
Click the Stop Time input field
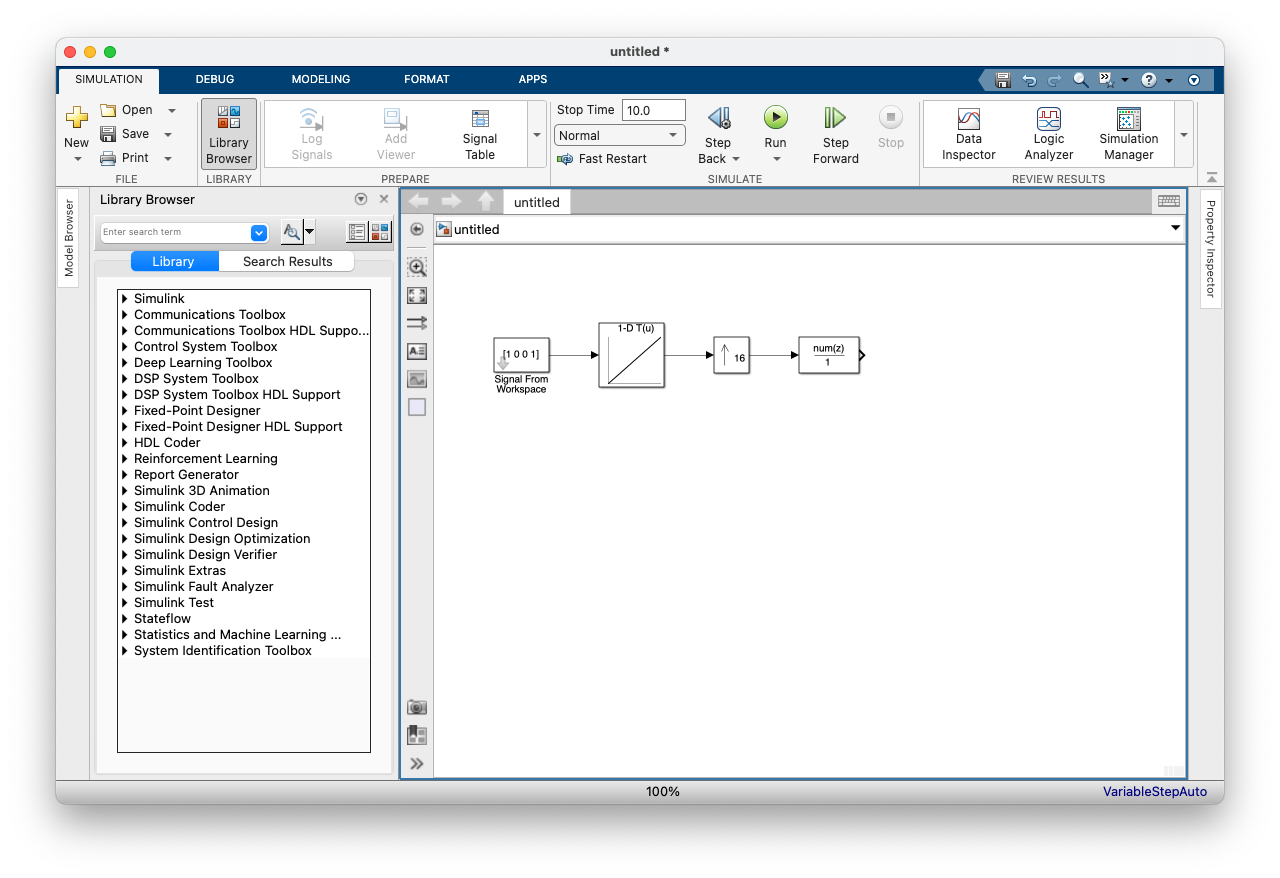pos(654,110)
